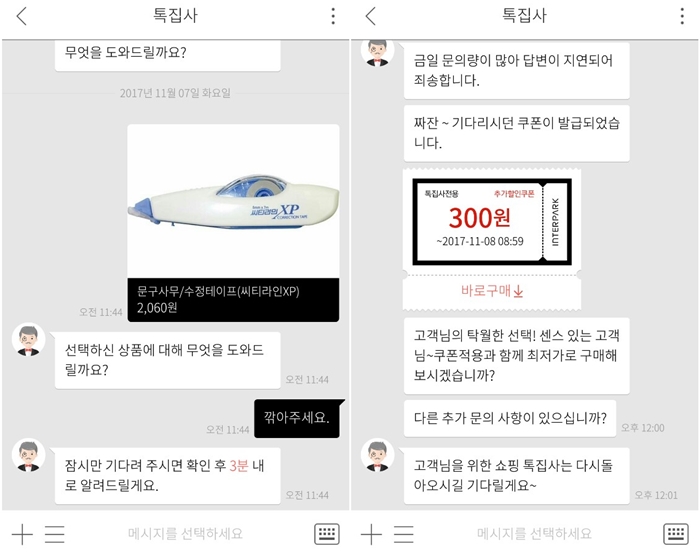Tap plus icon in right chat bar
The image size is (700, 560).
(371, 534)
